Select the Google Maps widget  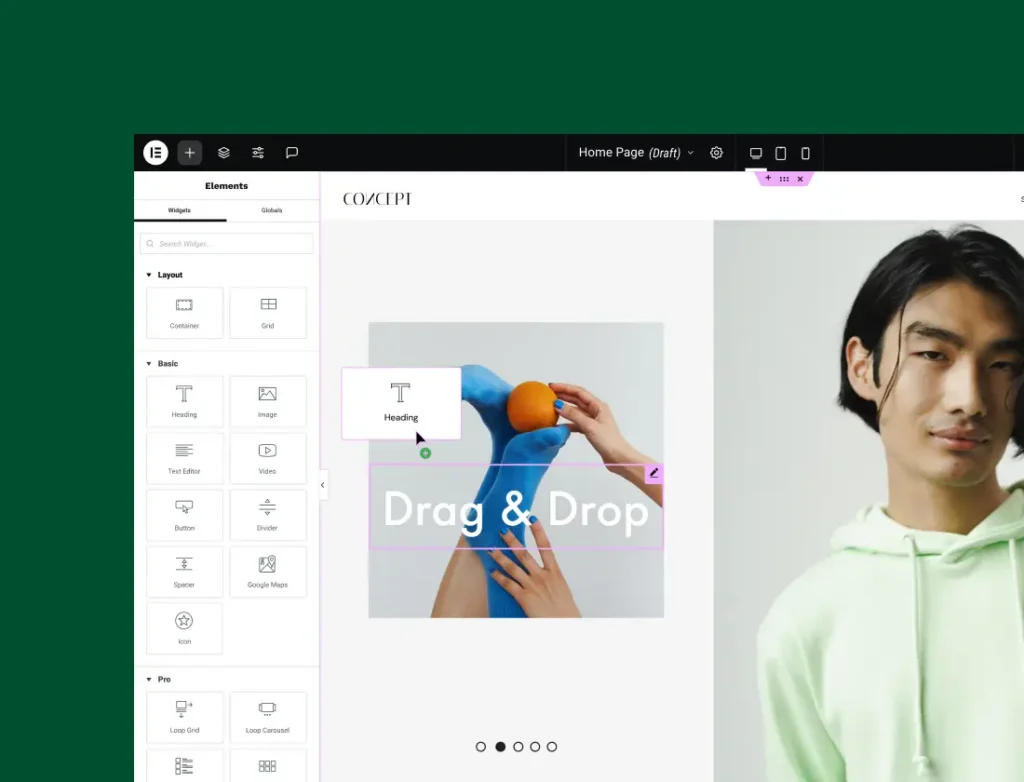pos(267,572)
